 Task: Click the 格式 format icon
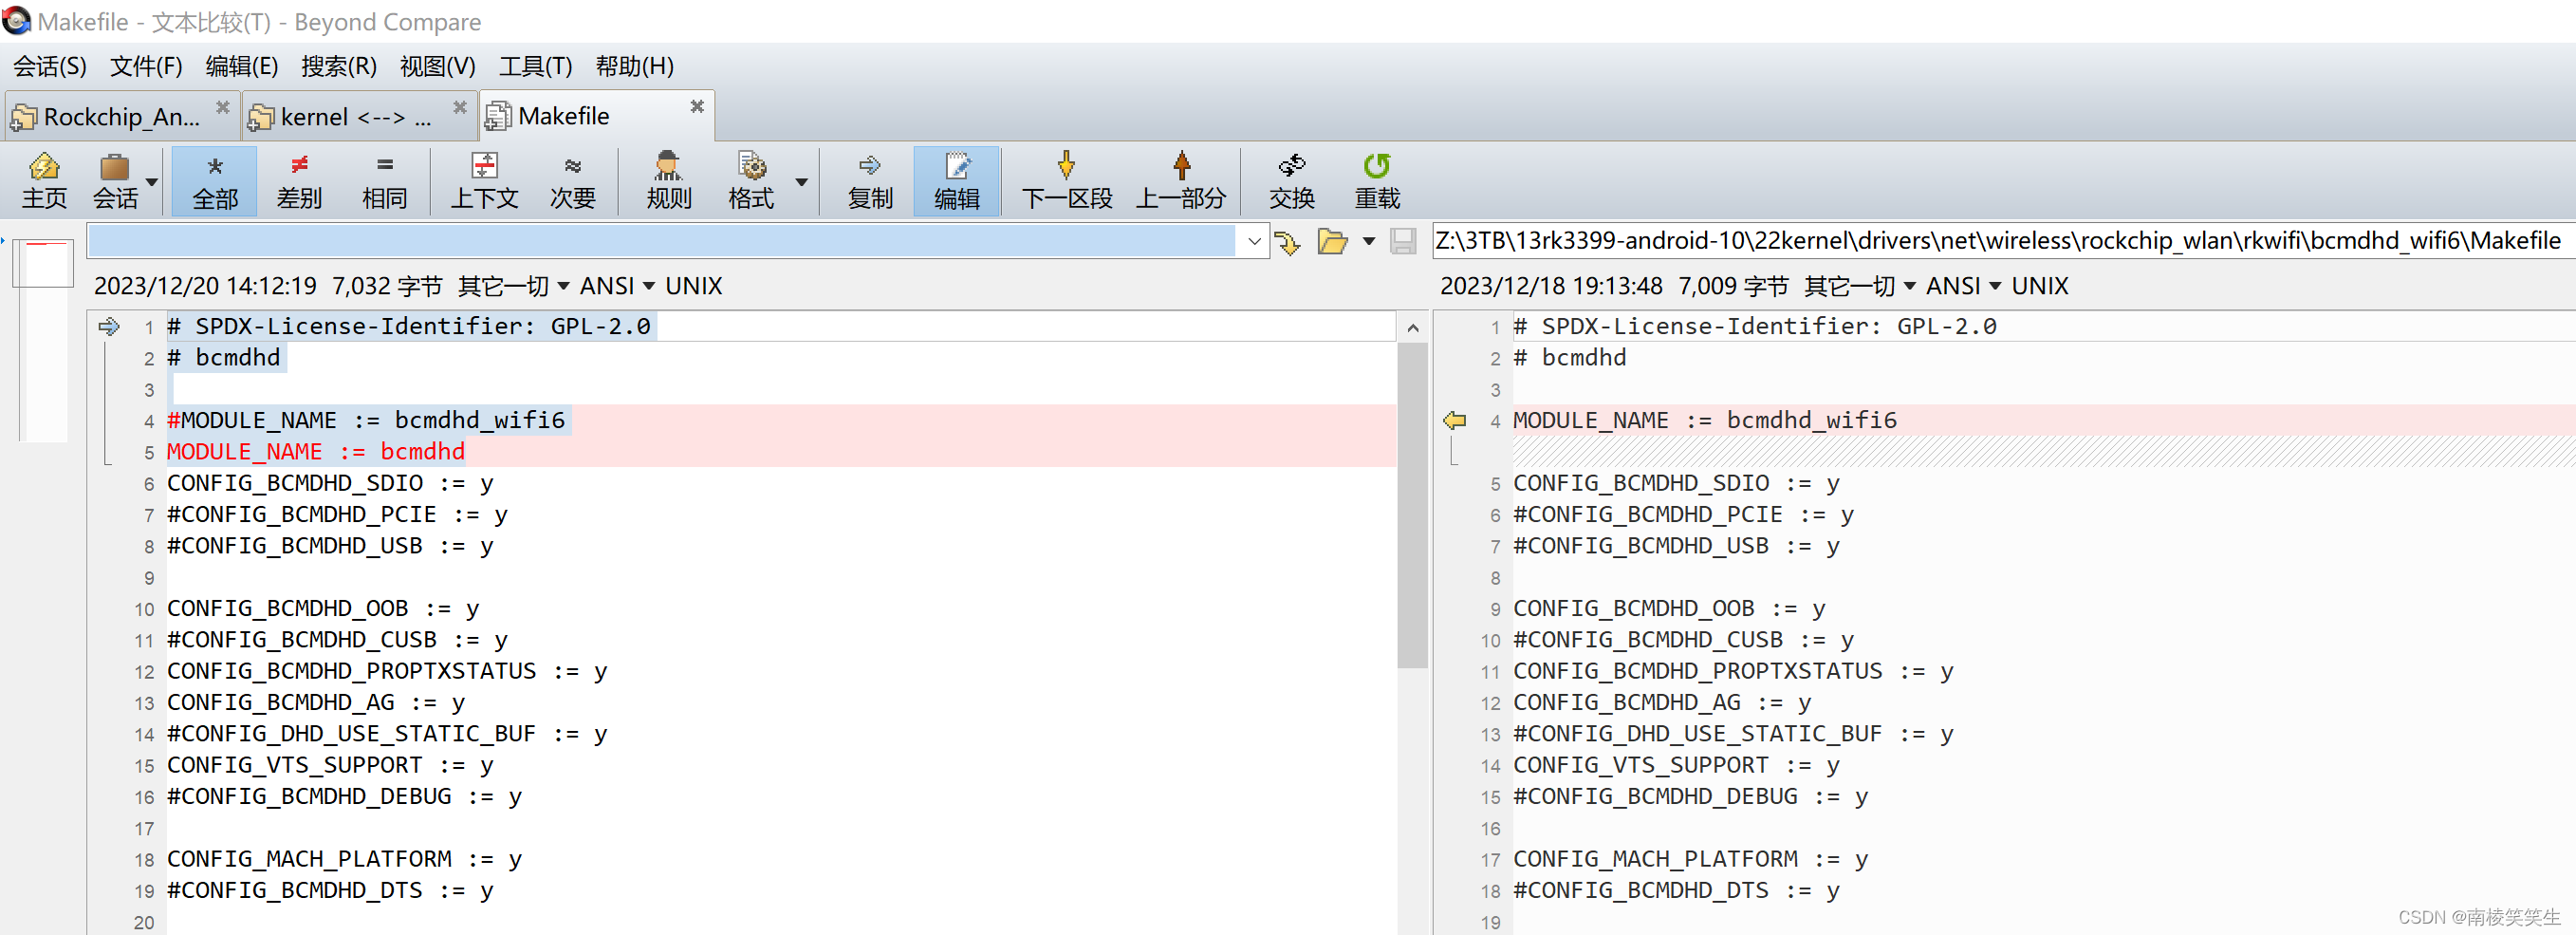(751, 181)
